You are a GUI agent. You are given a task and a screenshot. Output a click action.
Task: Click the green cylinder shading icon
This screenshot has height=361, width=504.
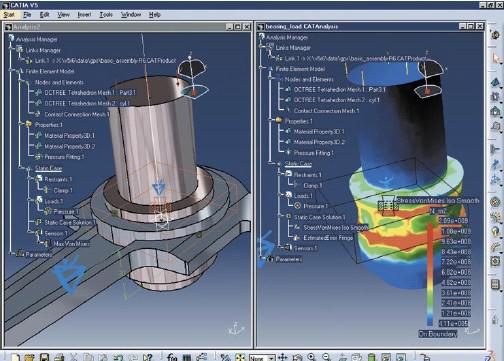point(371,357)
